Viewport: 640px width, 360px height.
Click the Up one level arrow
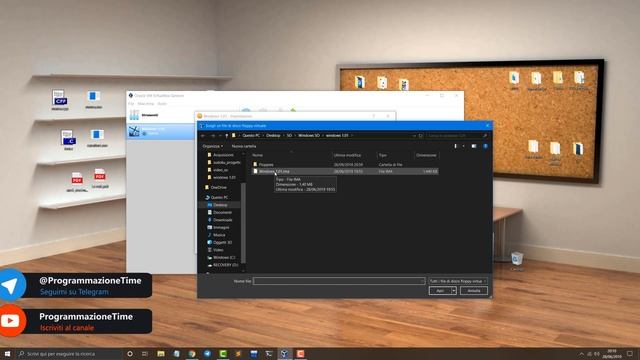click(227, 136)
